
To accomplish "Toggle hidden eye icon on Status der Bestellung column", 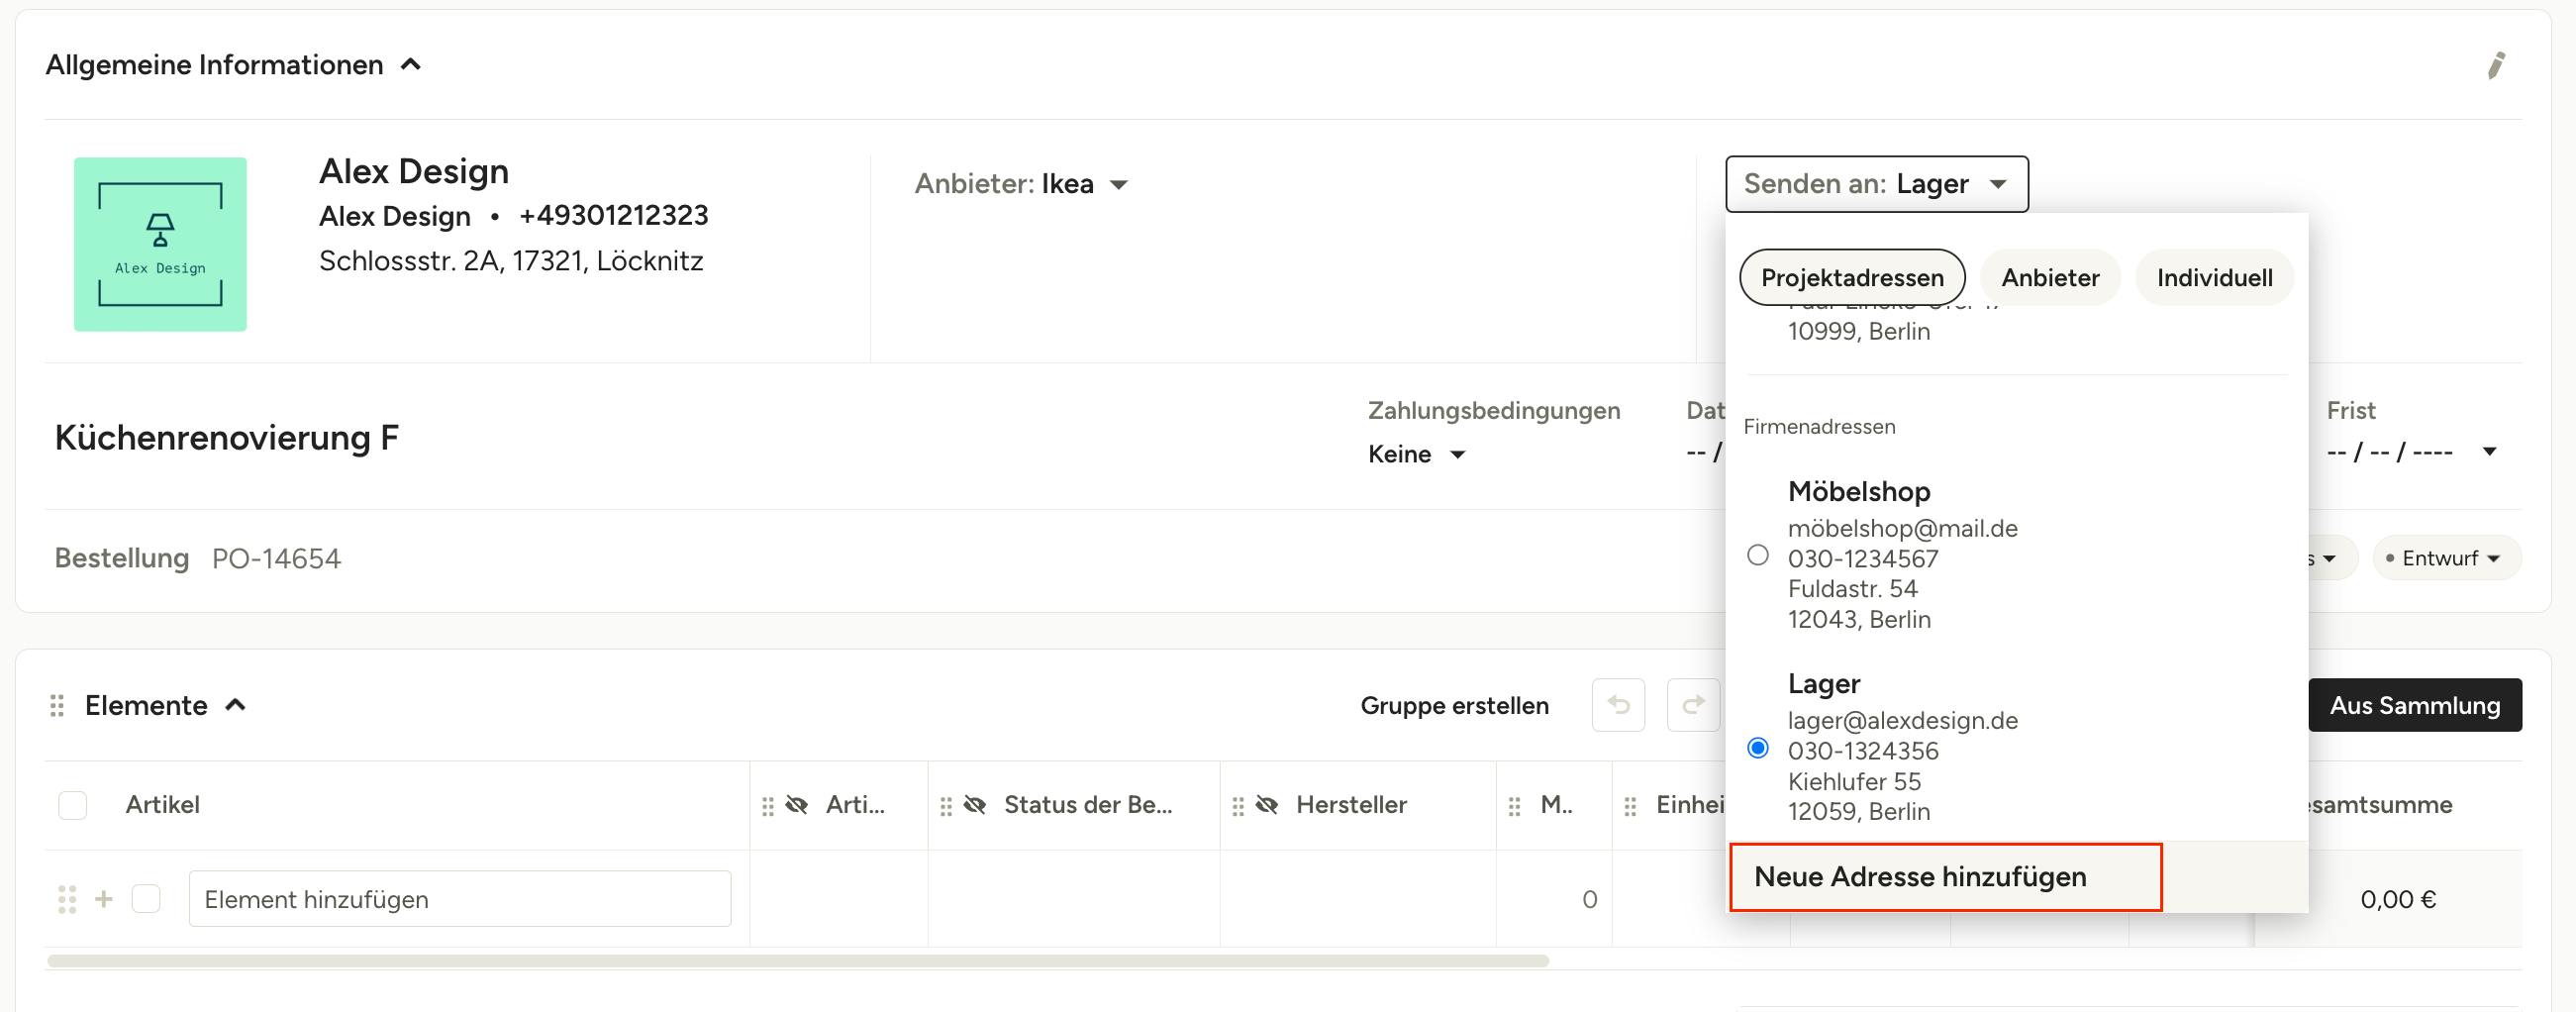I will (974, 805).
